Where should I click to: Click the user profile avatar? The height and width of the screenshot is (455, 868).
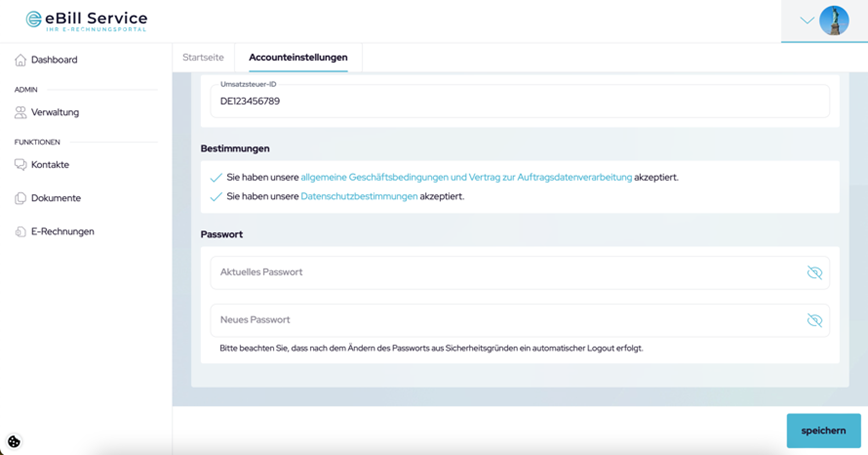833,21
